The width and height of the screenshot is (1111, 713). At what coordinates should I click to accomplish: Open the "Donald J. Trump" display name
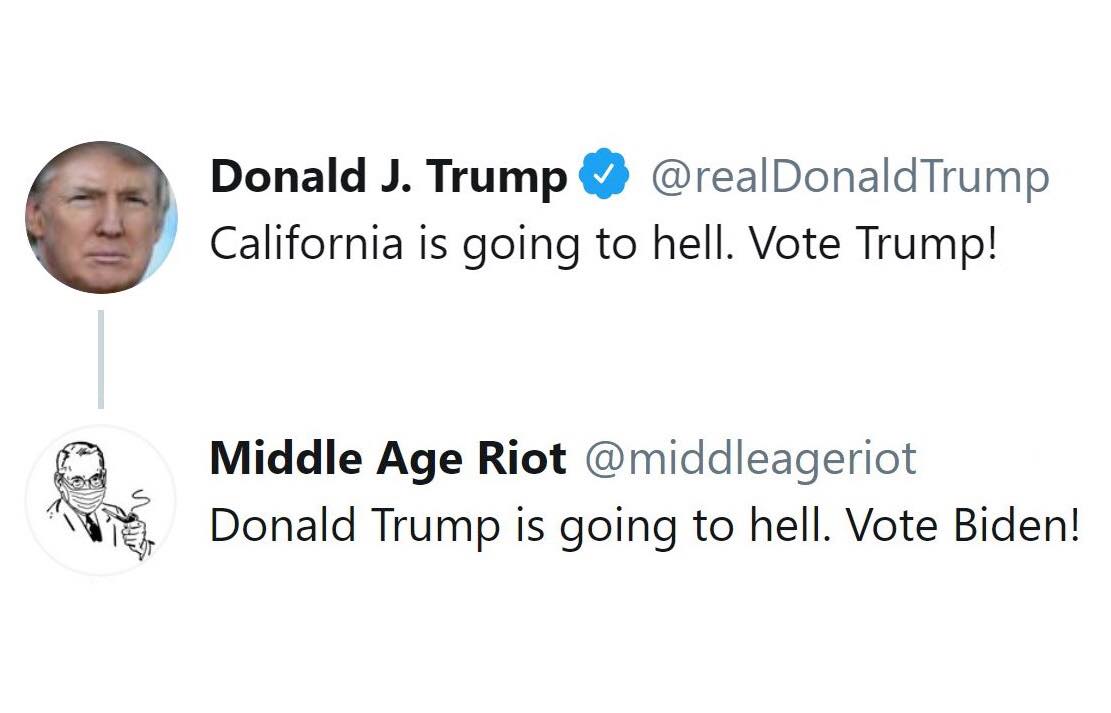pyautogui.click(x=388, y=178)
